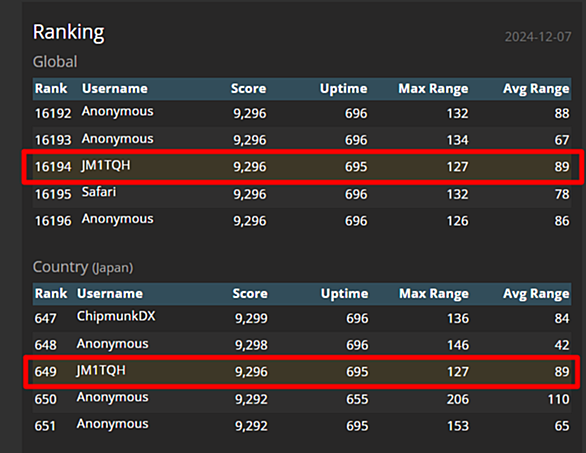Click the Country Score column header
The image size is (586, 453).
250,293
